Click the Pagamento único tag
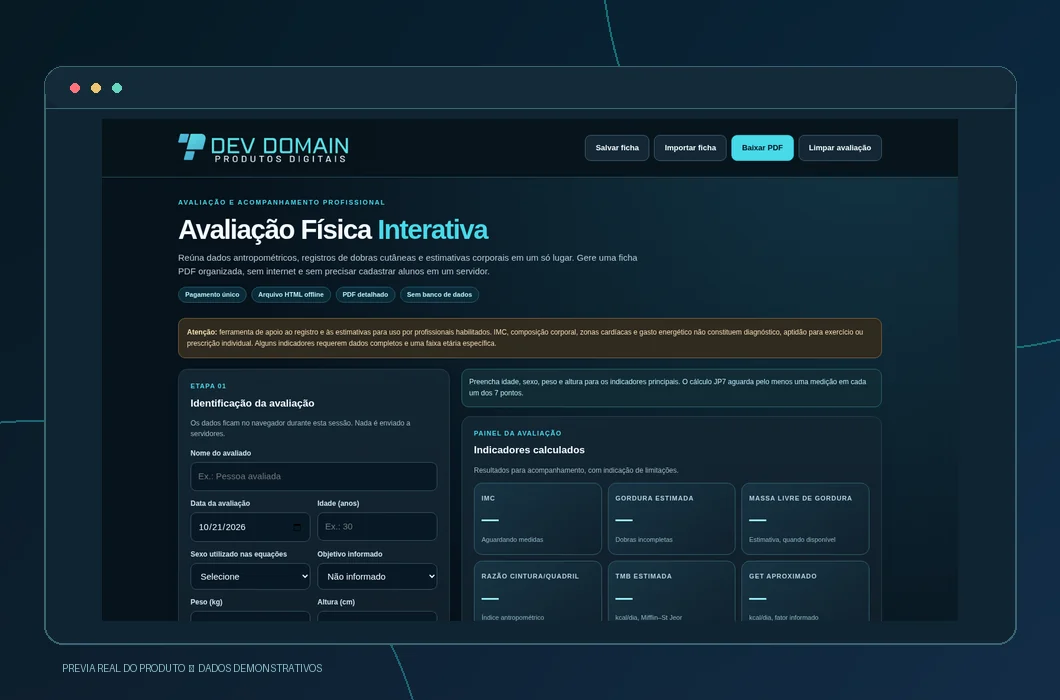Screen dimensions: 1060x700 click(212, 295)
